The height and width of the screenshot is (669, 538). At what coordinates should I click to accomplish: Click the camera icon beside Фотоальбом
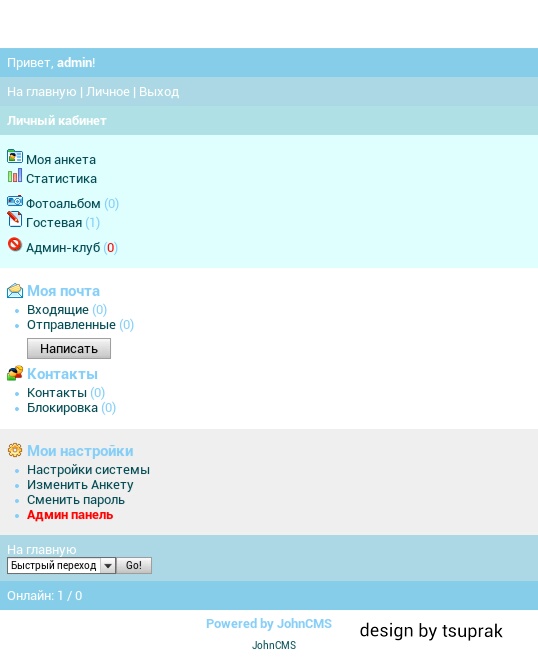pos(15,201)
